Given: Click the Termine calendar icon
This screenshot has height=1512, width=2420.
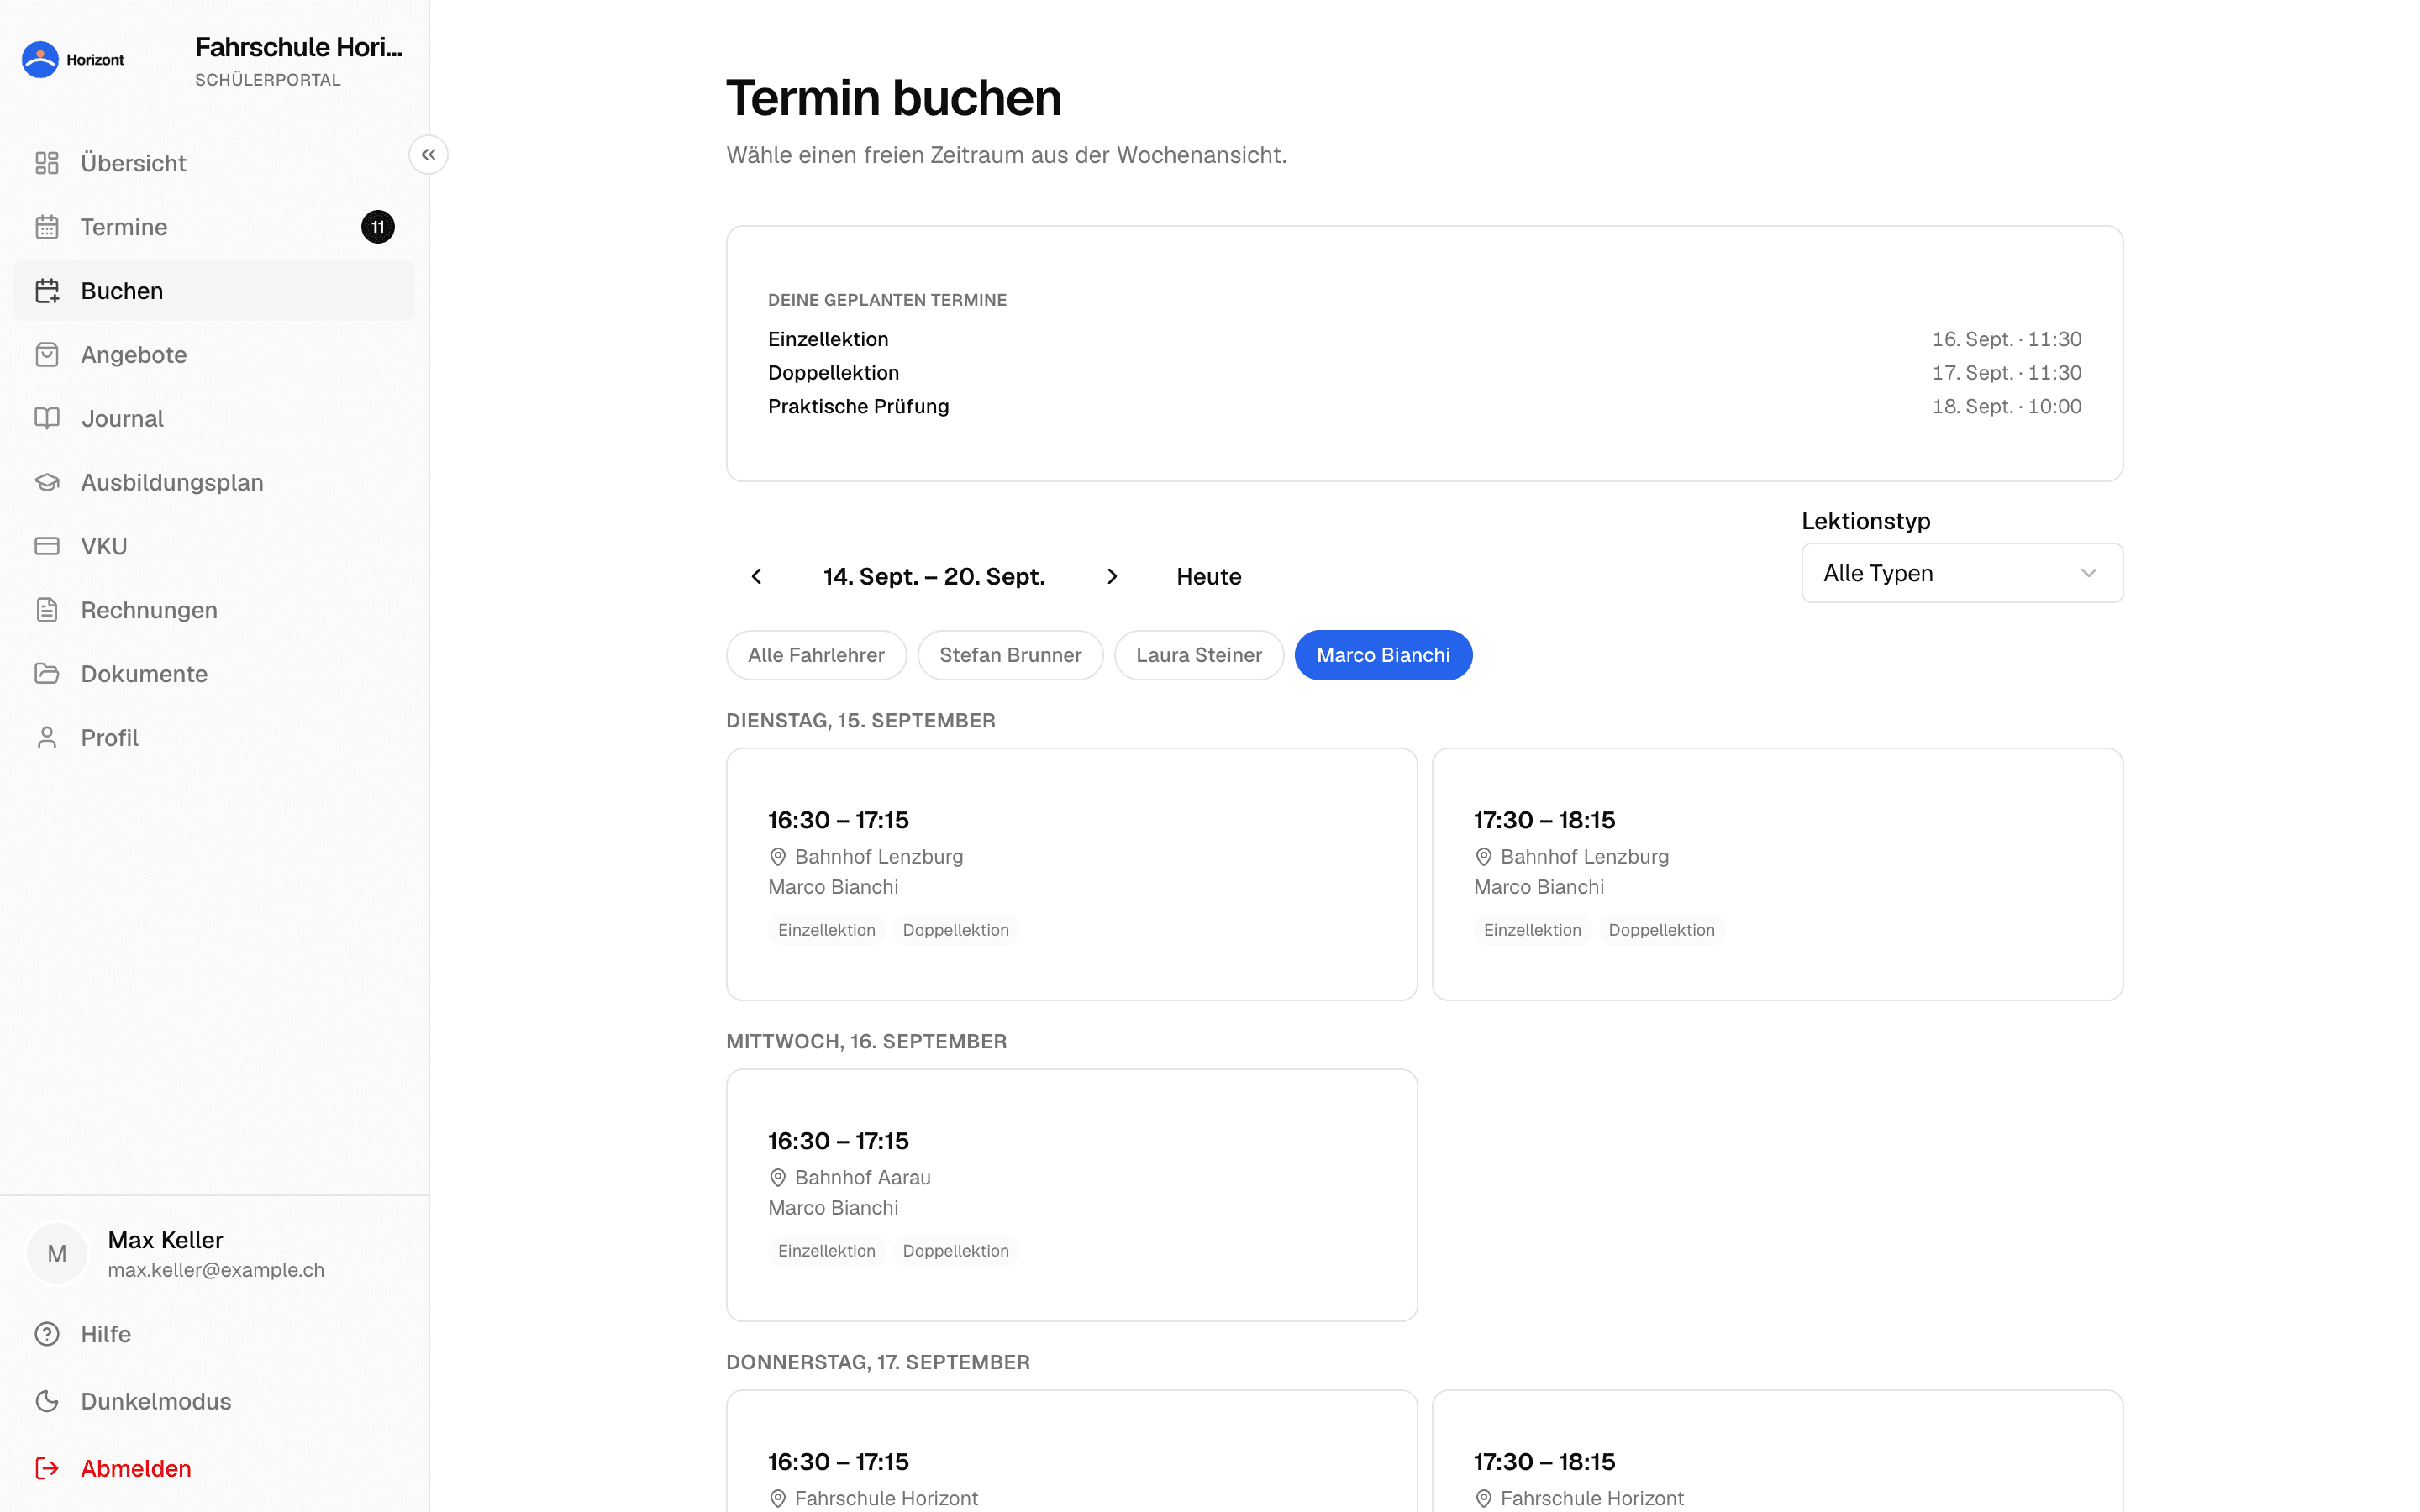Looking at the screenshot, I should [47, 227].
